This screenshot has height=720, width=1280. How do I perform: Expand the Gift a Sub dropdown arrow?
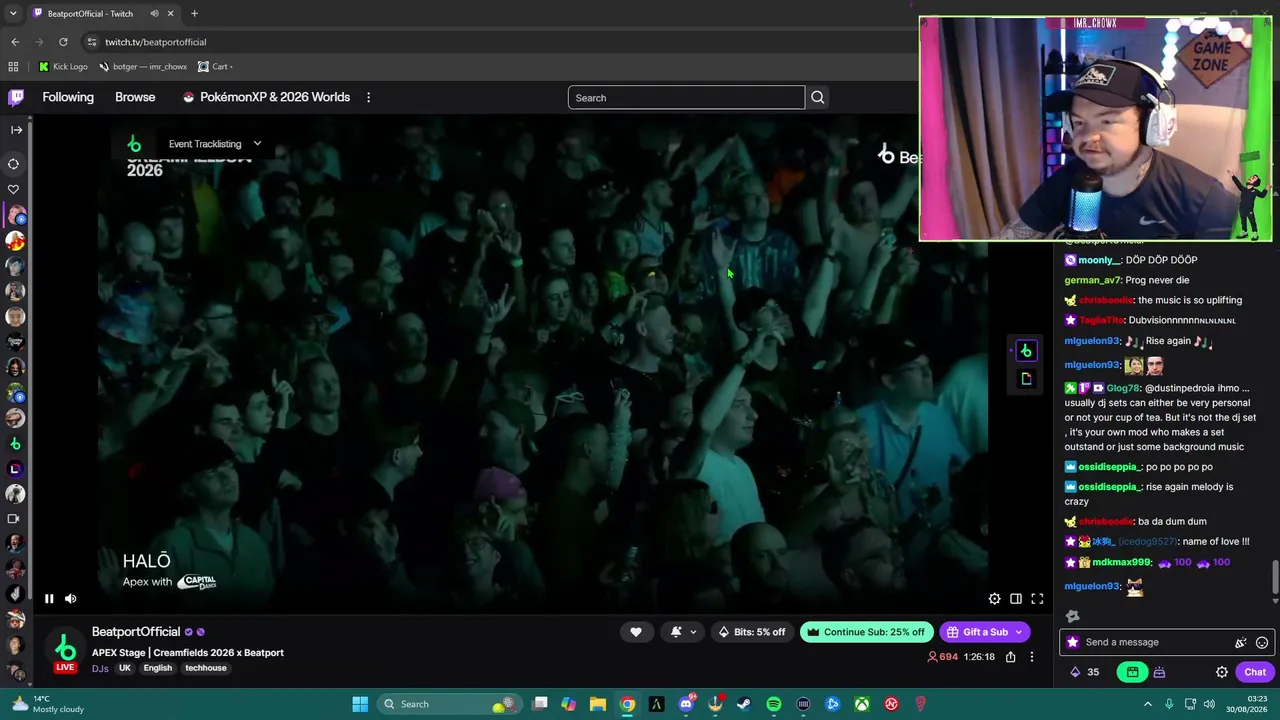click(1019, 632)
